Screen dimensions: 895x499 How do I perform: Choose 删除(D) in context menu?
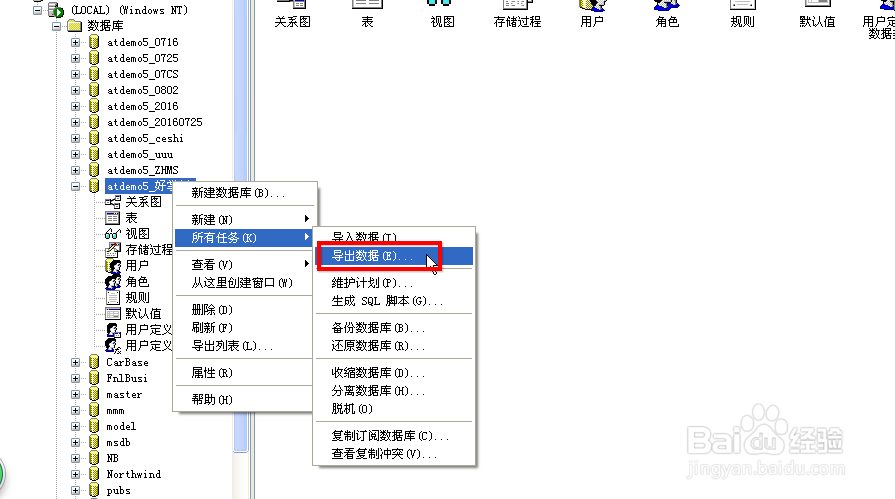244,309
